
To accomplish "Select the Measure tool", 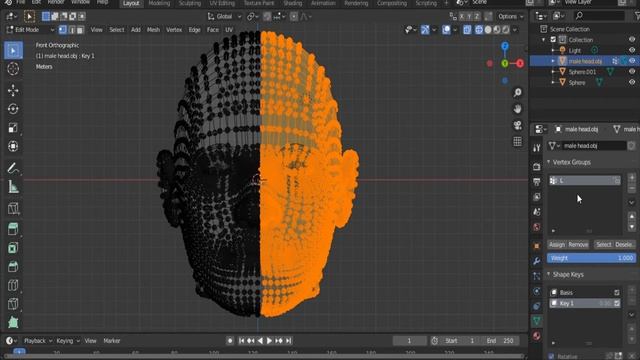I will (13, 187).
